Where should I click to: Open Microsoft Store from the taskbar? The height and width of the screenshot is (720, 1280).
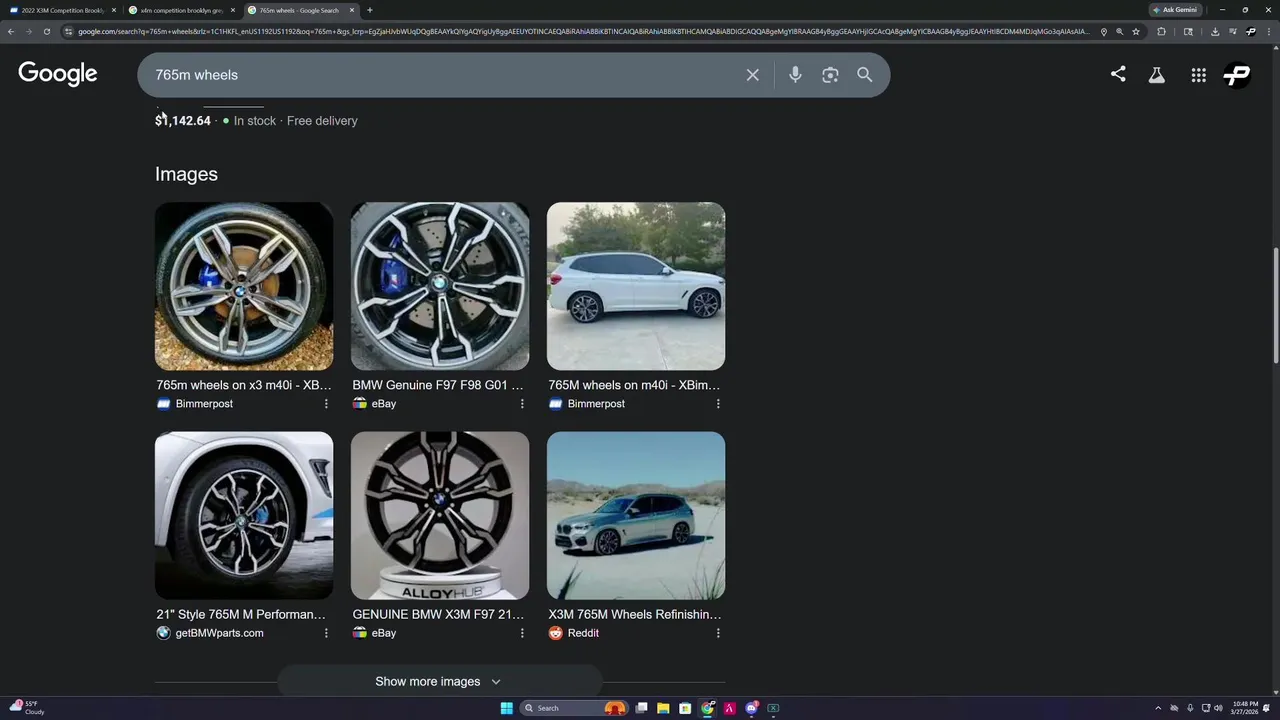click(685, 708)
